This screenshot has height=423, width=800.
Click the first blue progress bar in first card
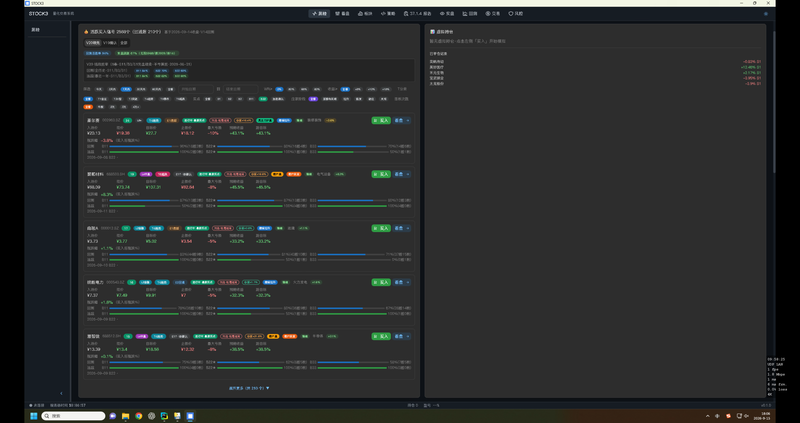(144, 146)
